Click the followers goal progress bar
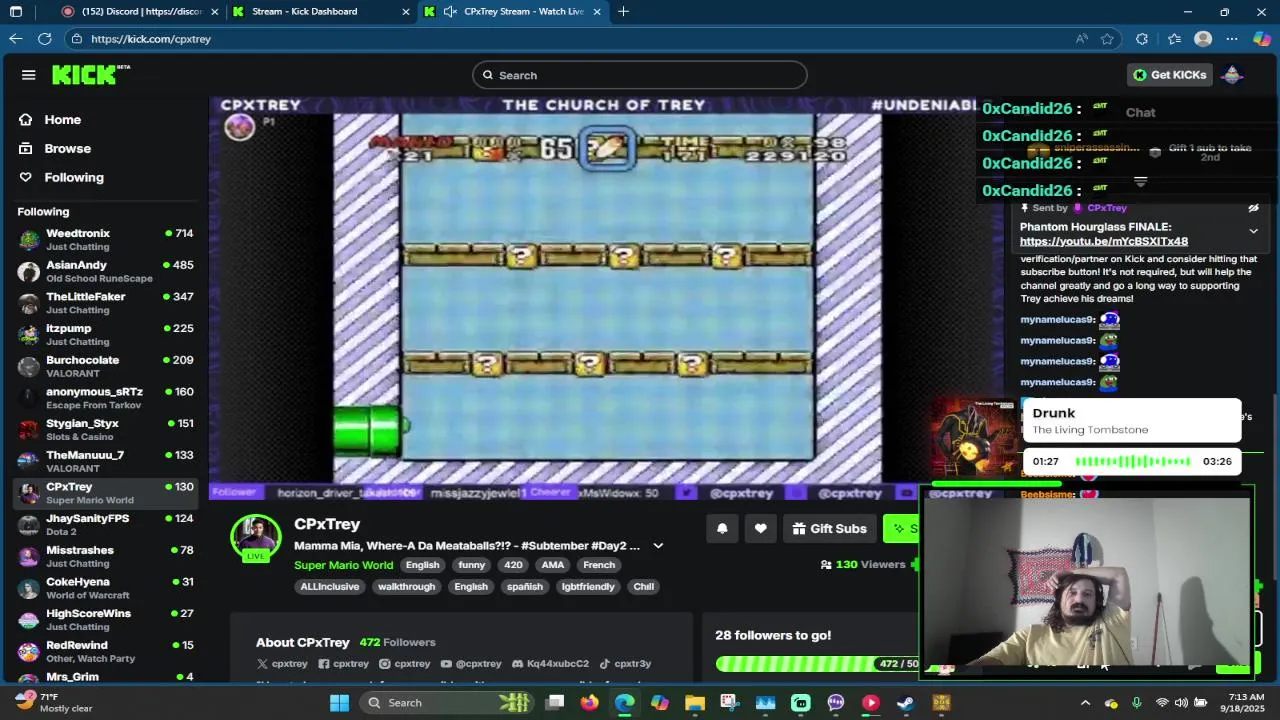1280x720 pixels. [817, 664]
